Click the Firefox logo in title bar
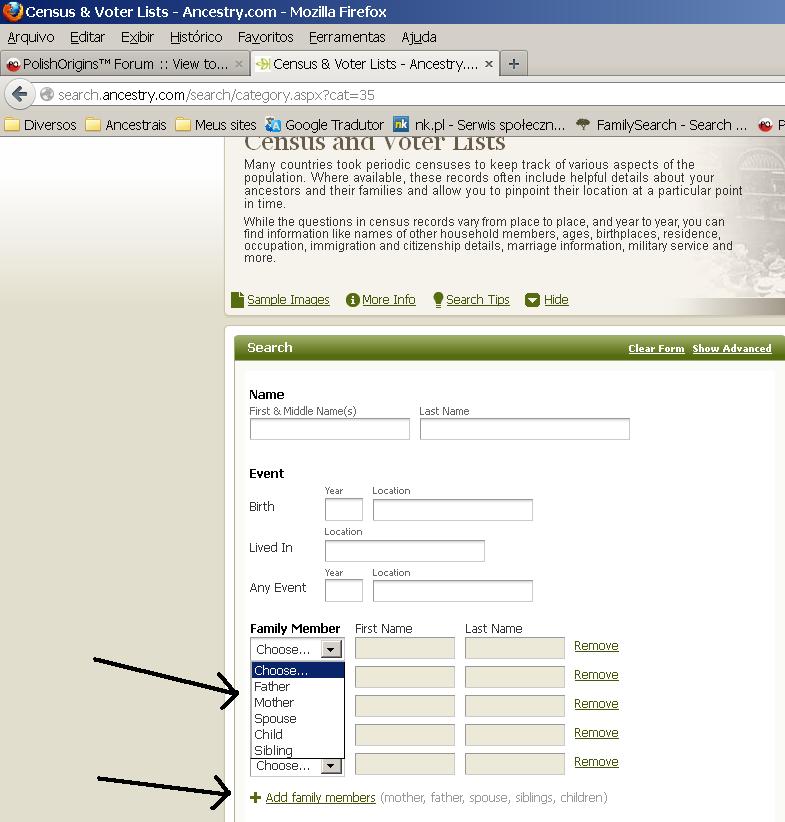 [13, 12]
